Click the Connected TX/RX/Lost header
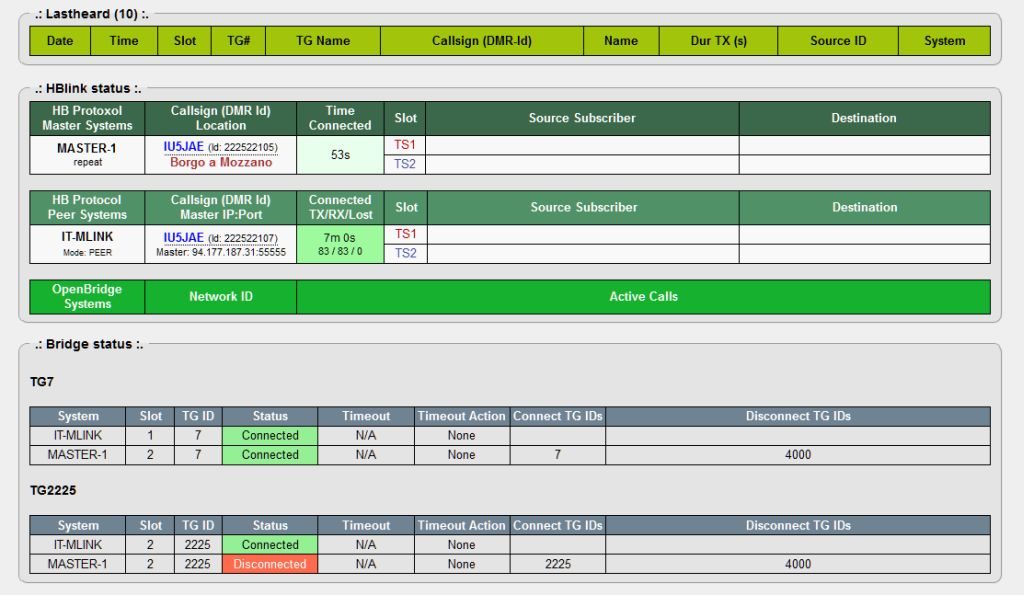 [x=340, y=207]
